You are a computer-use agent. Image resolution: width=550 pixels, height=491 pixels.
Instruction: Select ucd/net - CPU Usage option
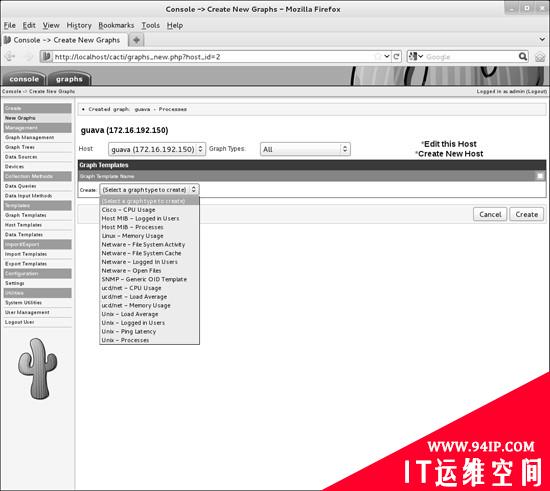coord(132,288)
